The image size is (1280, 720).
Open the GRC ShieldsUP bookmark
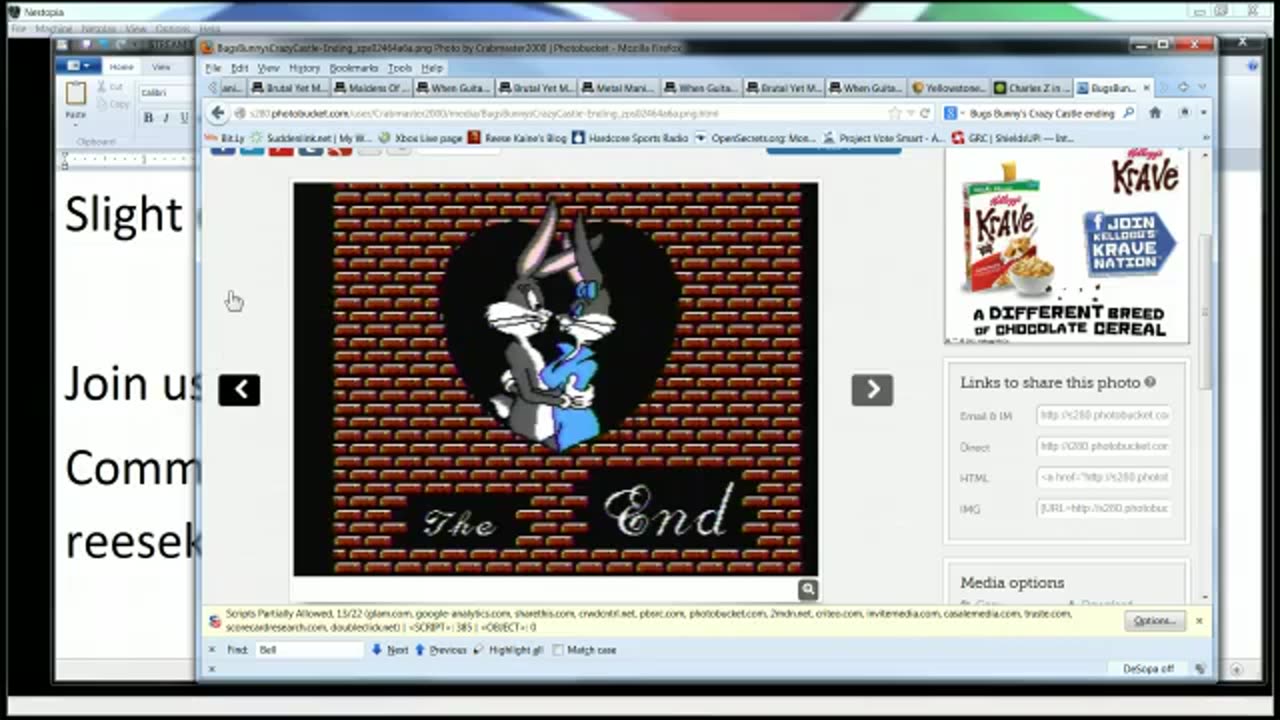[x=1014, y=138]
